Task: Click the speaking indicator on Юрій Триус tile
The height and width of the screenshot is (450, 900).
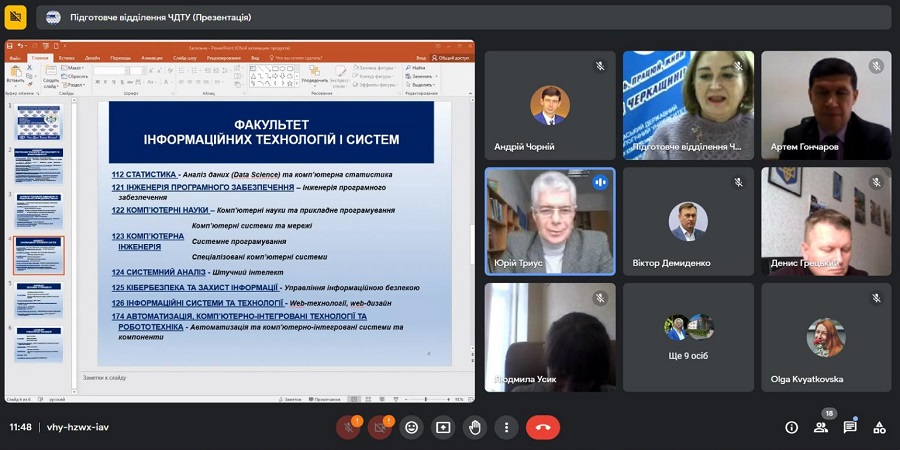Action: (600, 182)
